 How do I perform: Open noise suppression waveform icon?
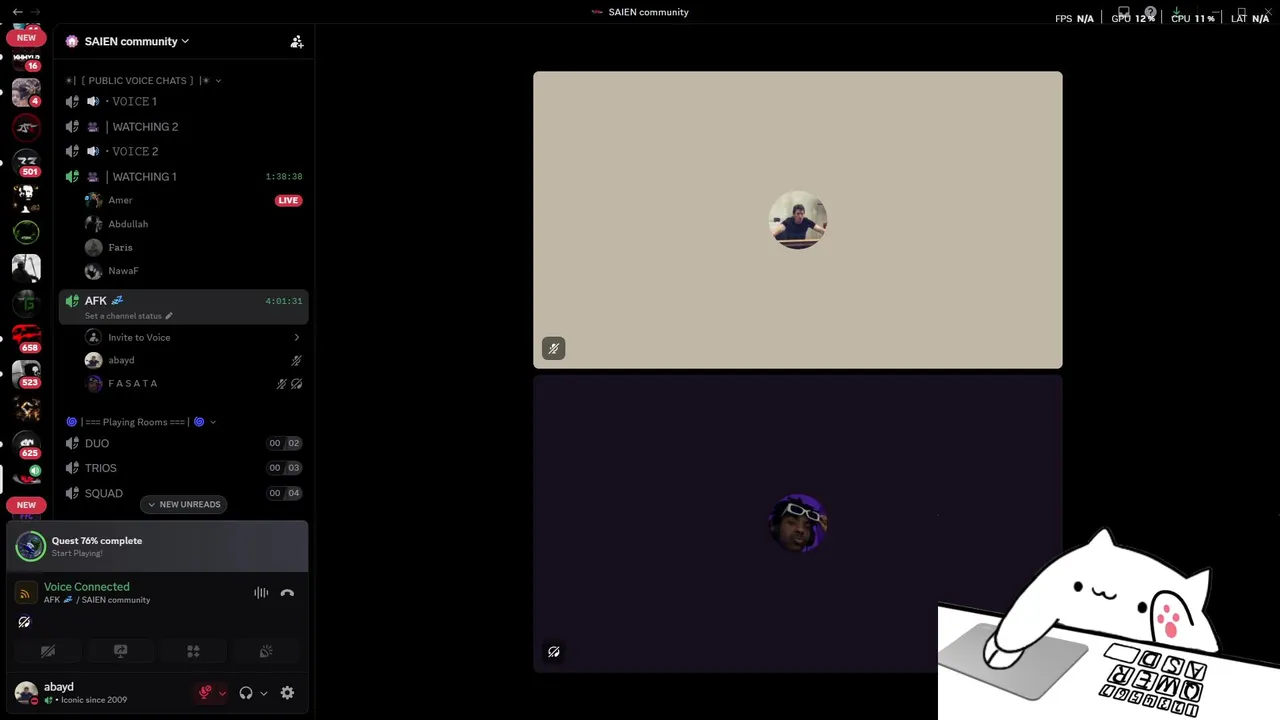(261, 593)
